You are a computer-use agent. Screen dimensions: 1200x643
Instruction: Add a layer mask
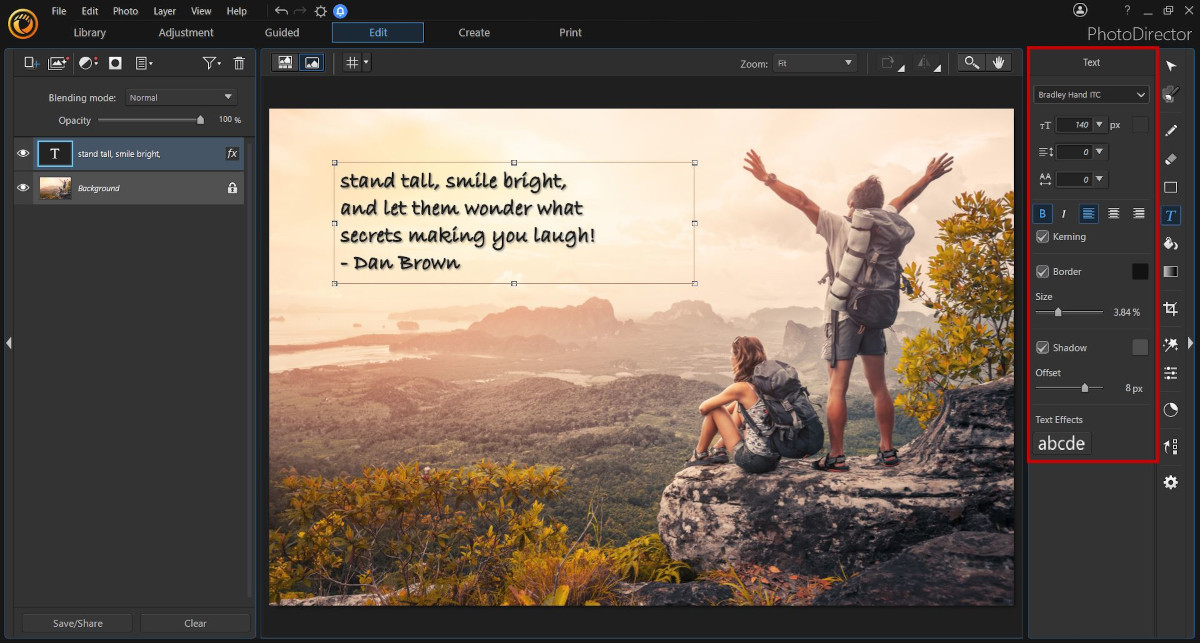tap(115, 63)
